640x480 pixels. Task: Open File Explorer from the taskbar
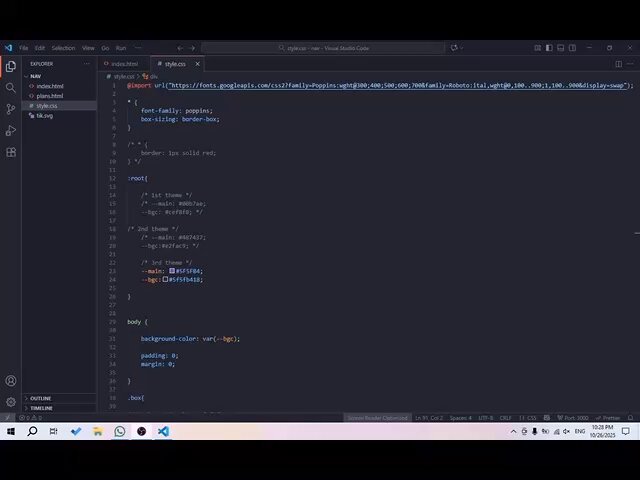[x=98, y=431]
